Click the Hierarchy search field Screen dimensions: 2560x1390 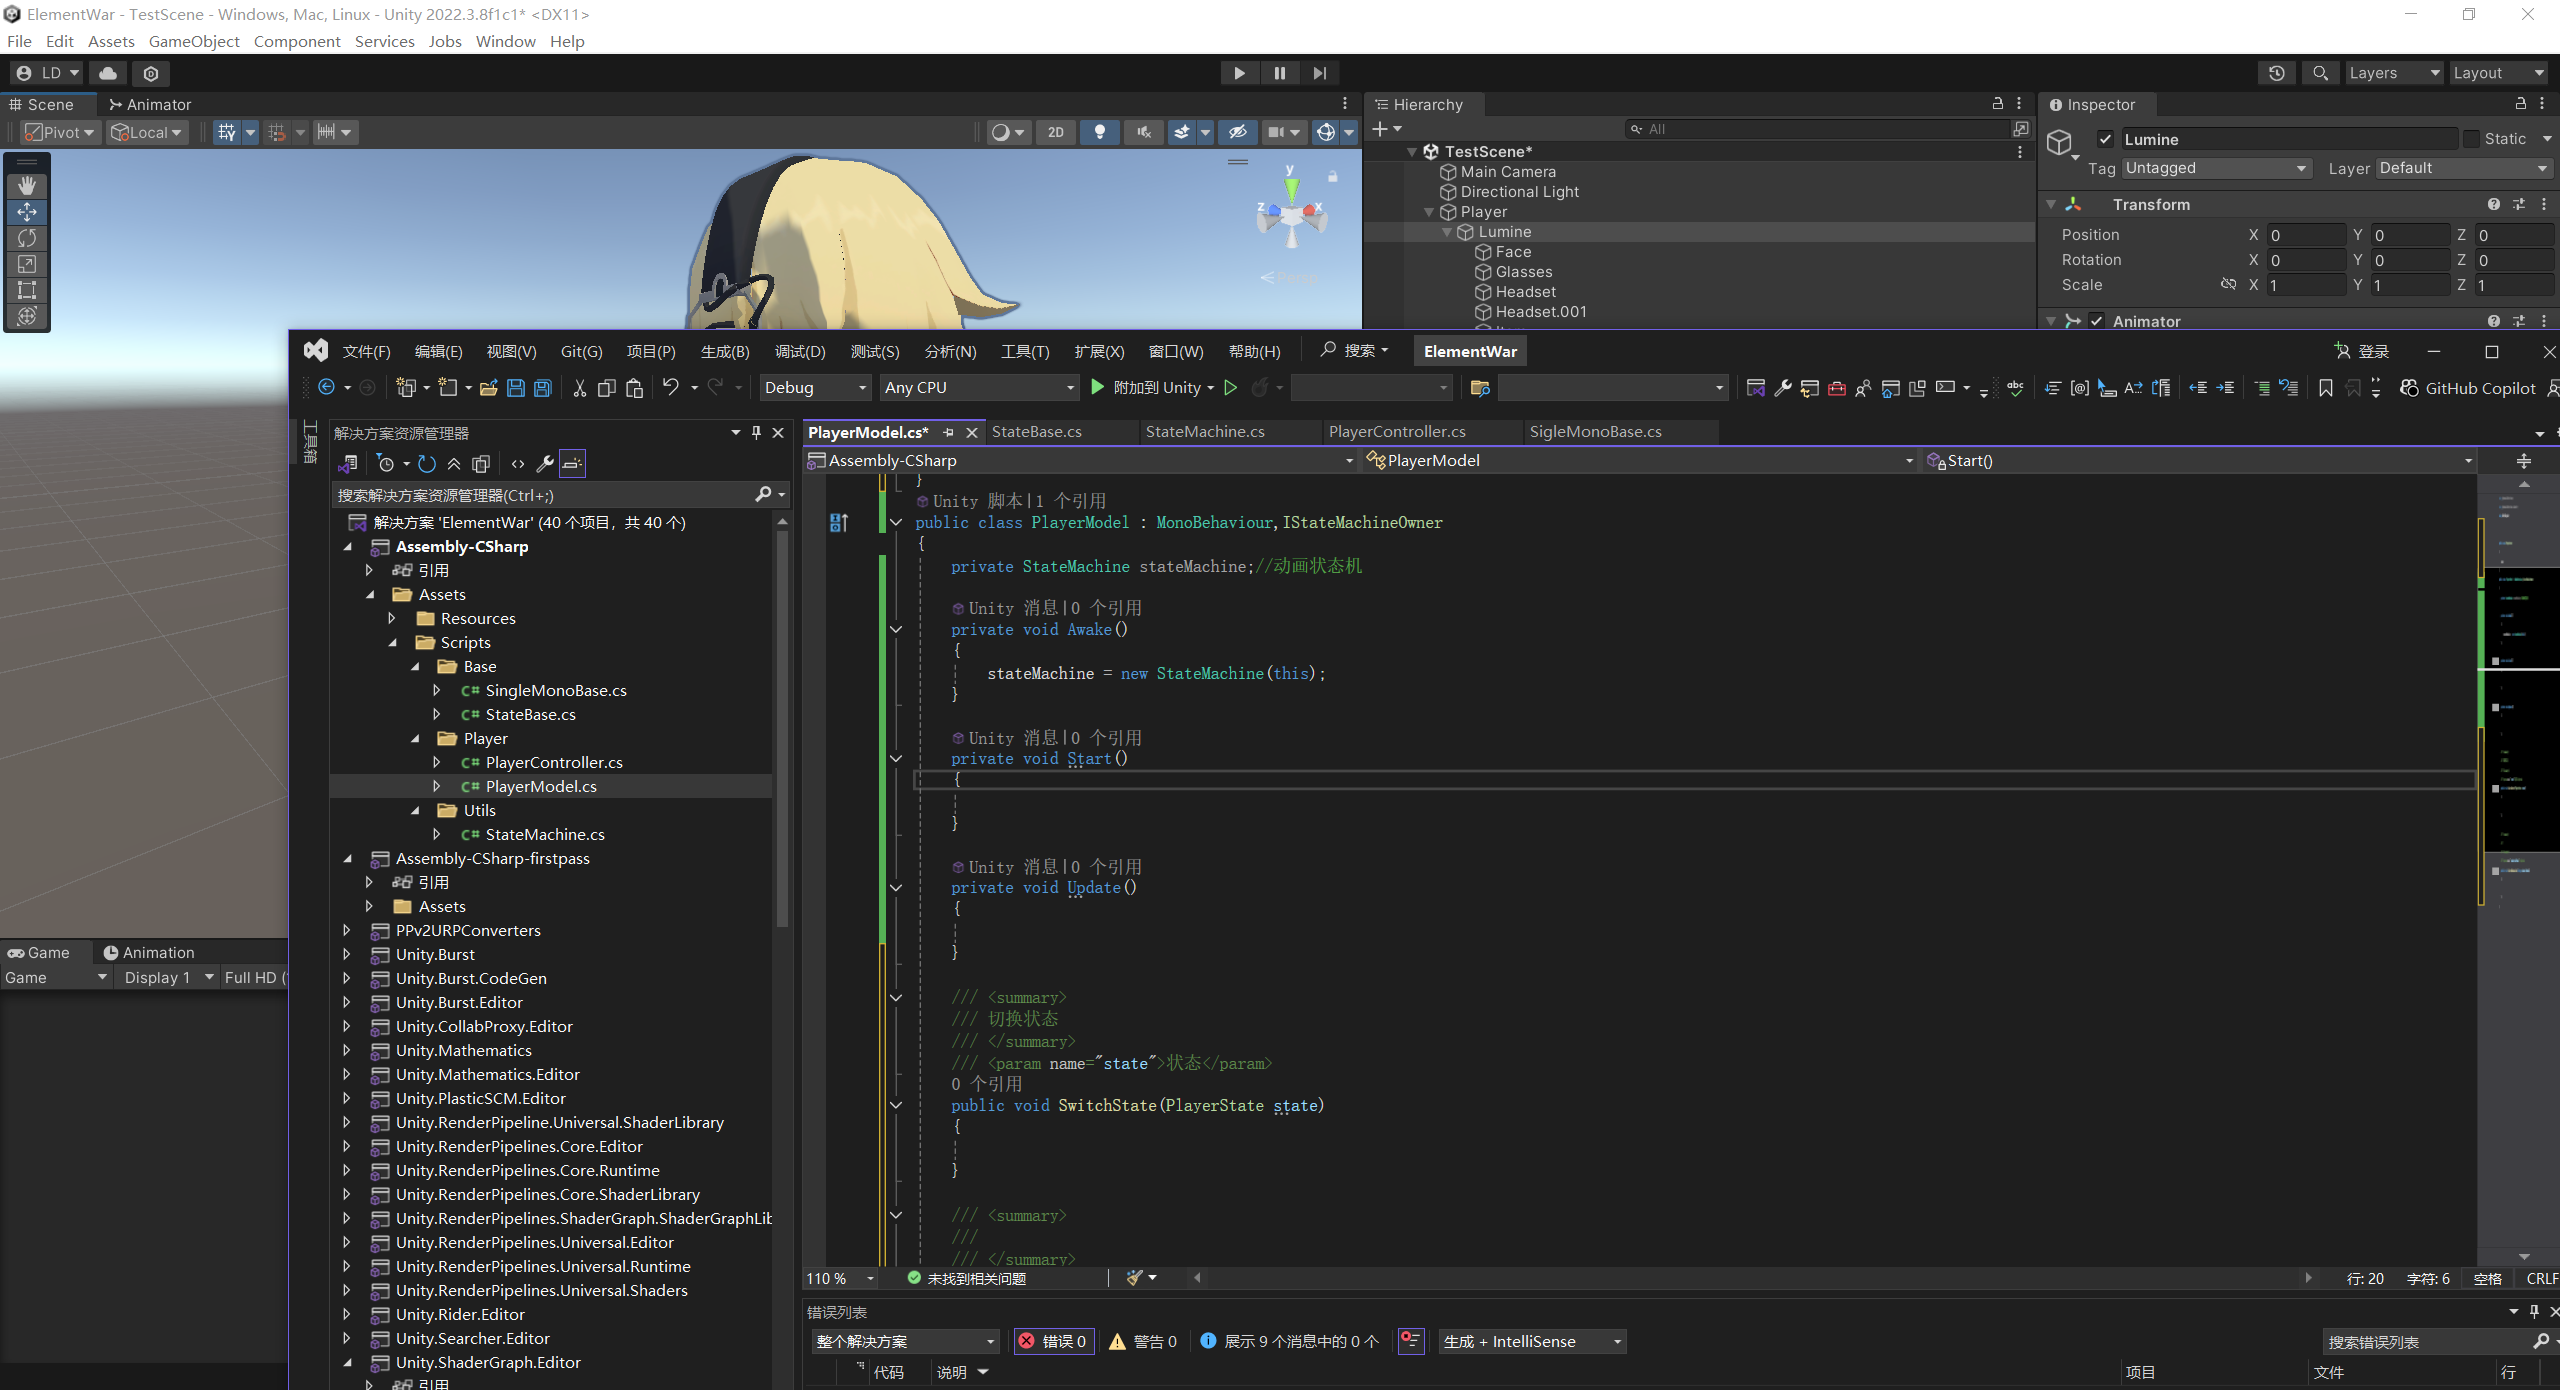pos(1819,129)
